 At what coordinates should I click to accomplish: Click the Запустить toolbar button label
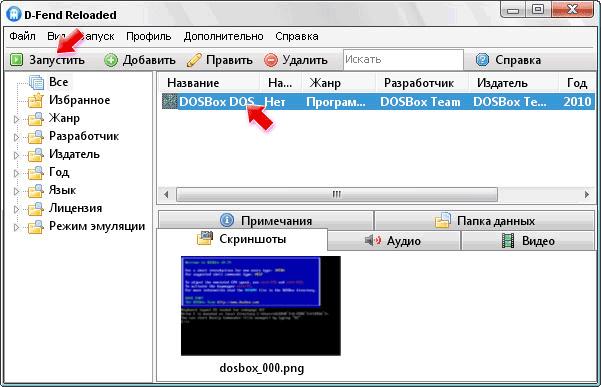tap(57, 60)
